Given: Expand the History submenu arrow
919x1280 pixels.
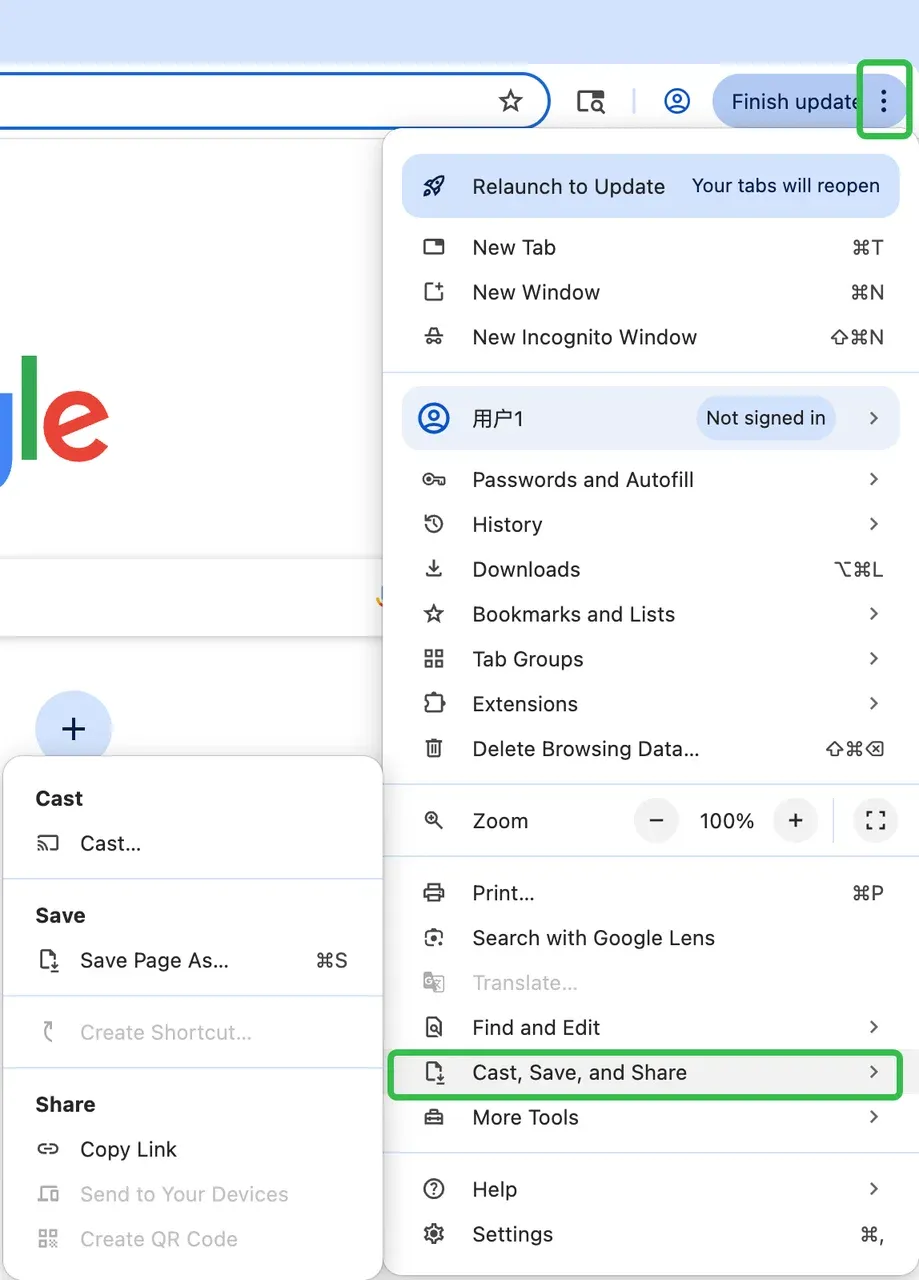Looking at the screenshot, I should point(874,524).
